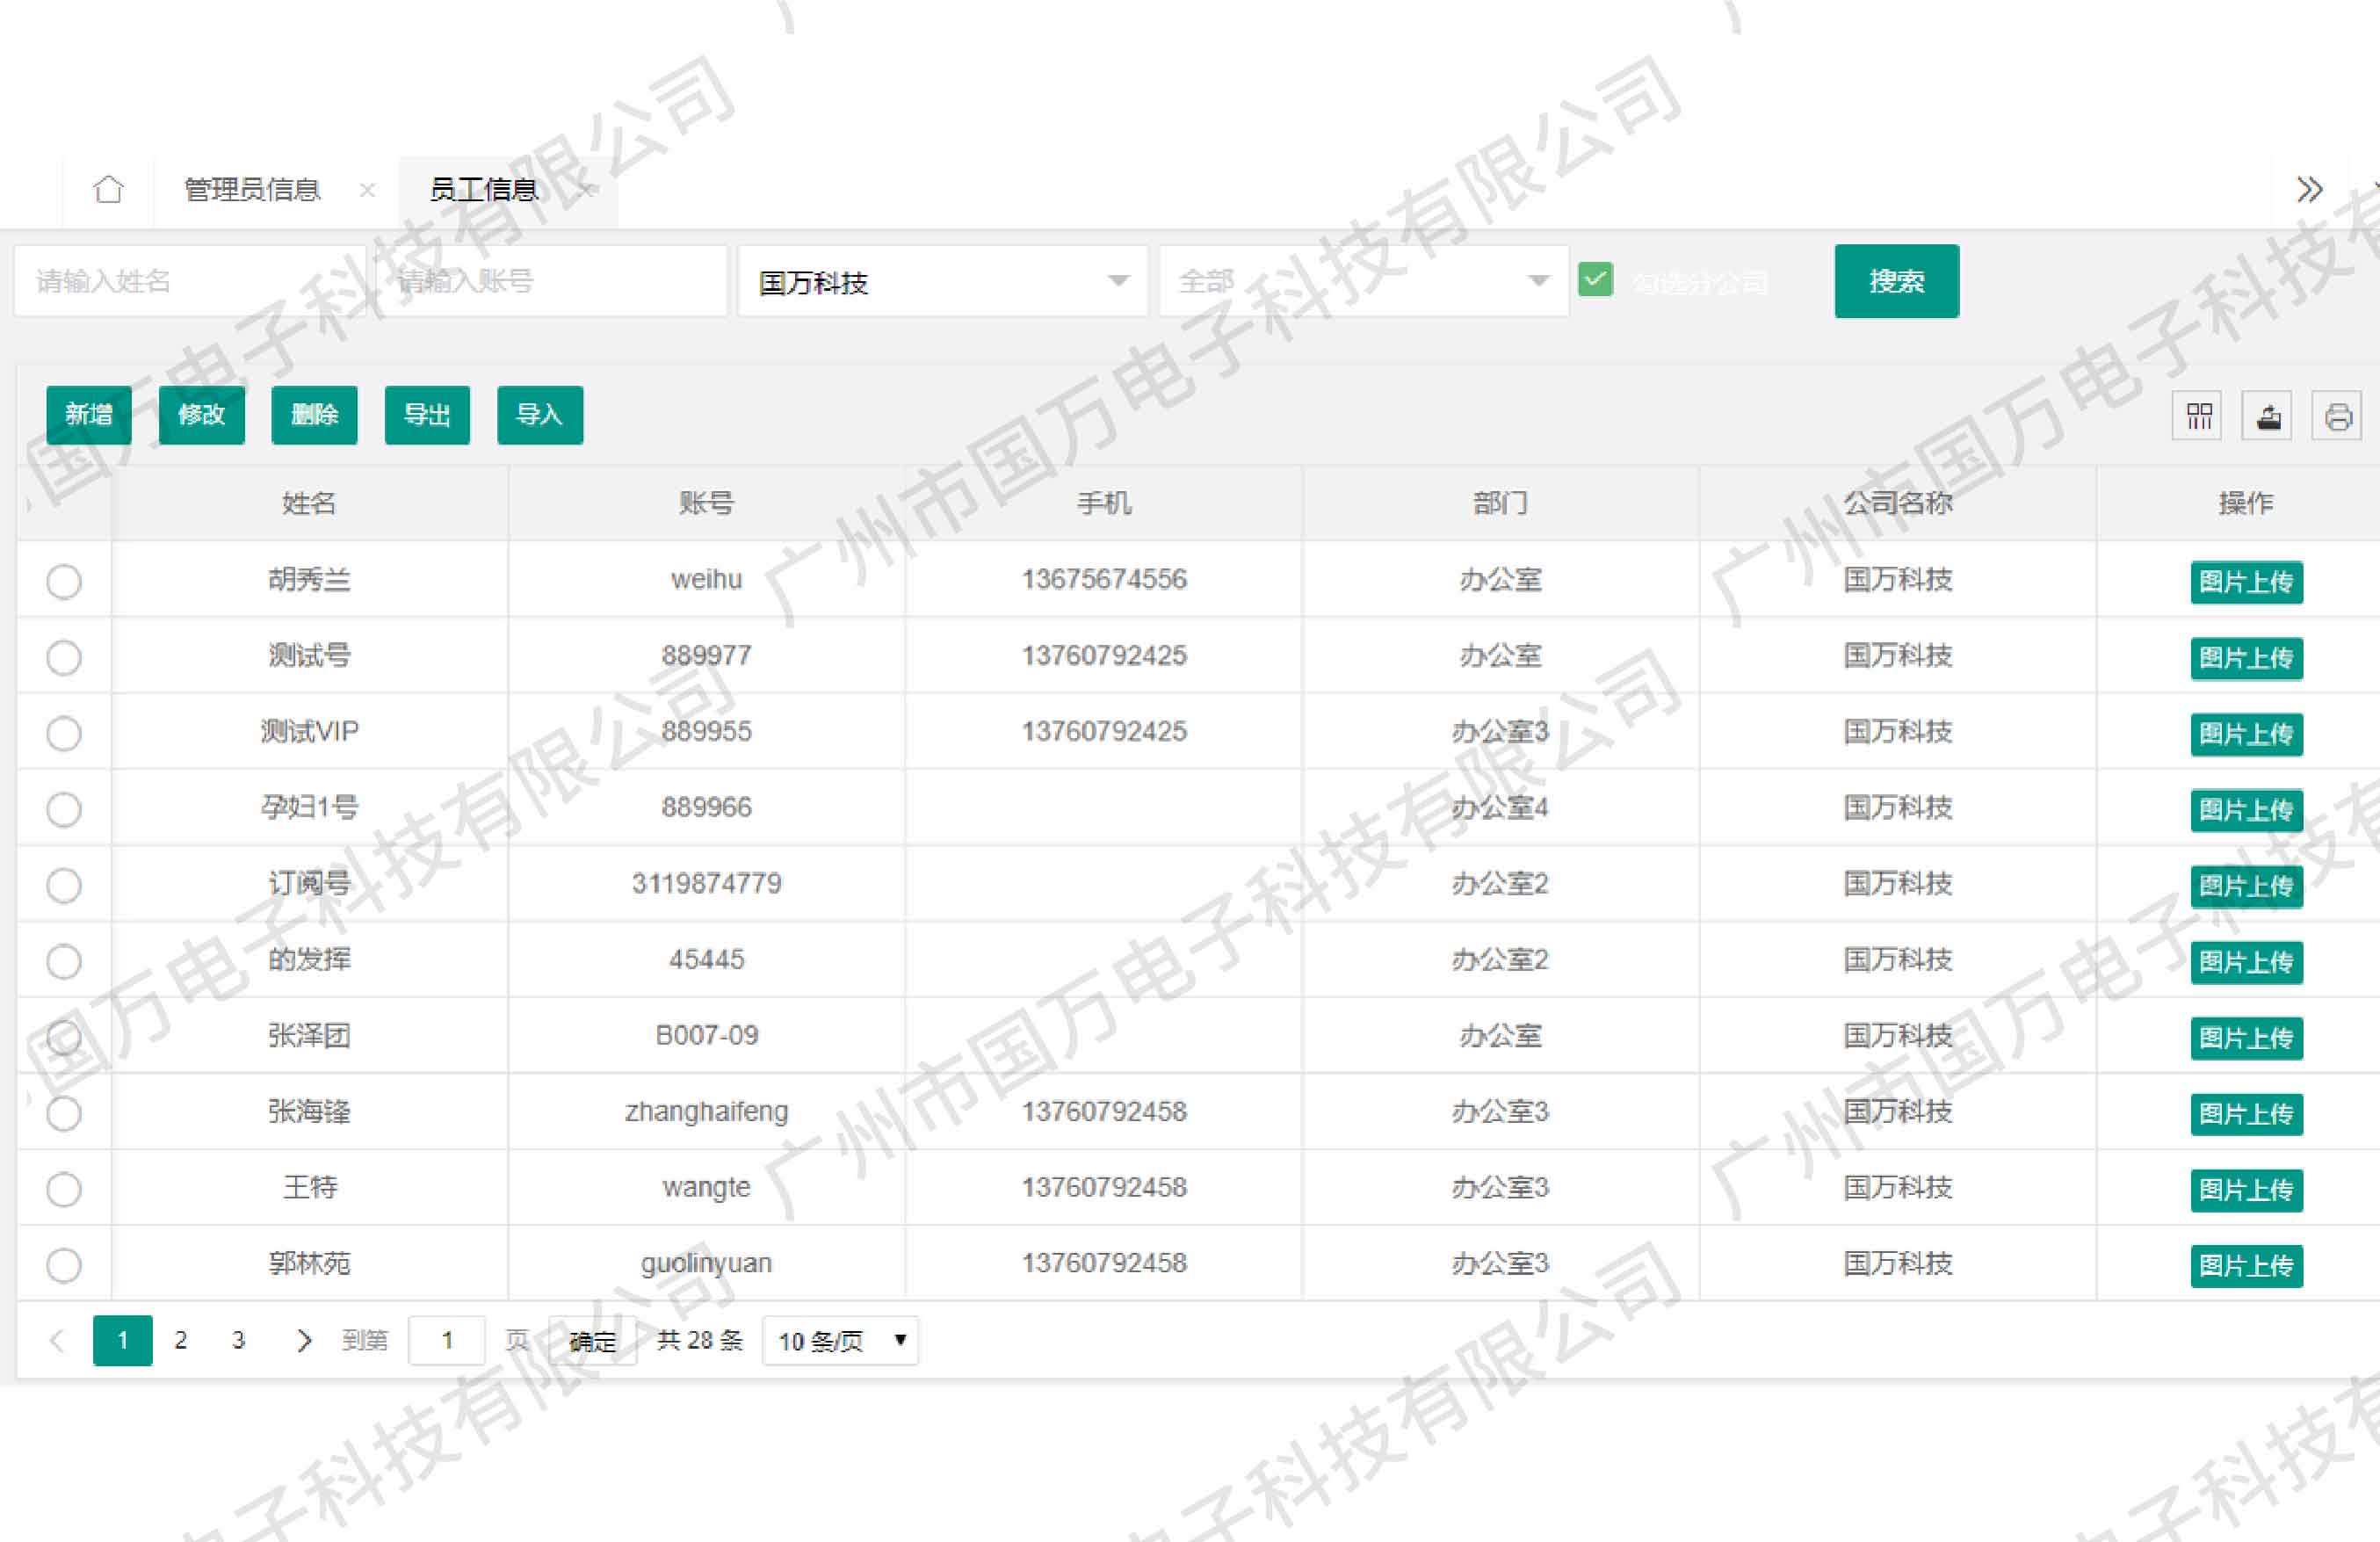Switch to the 管理员信息 tab
2380x1542 pixels.
coord(252,189)
